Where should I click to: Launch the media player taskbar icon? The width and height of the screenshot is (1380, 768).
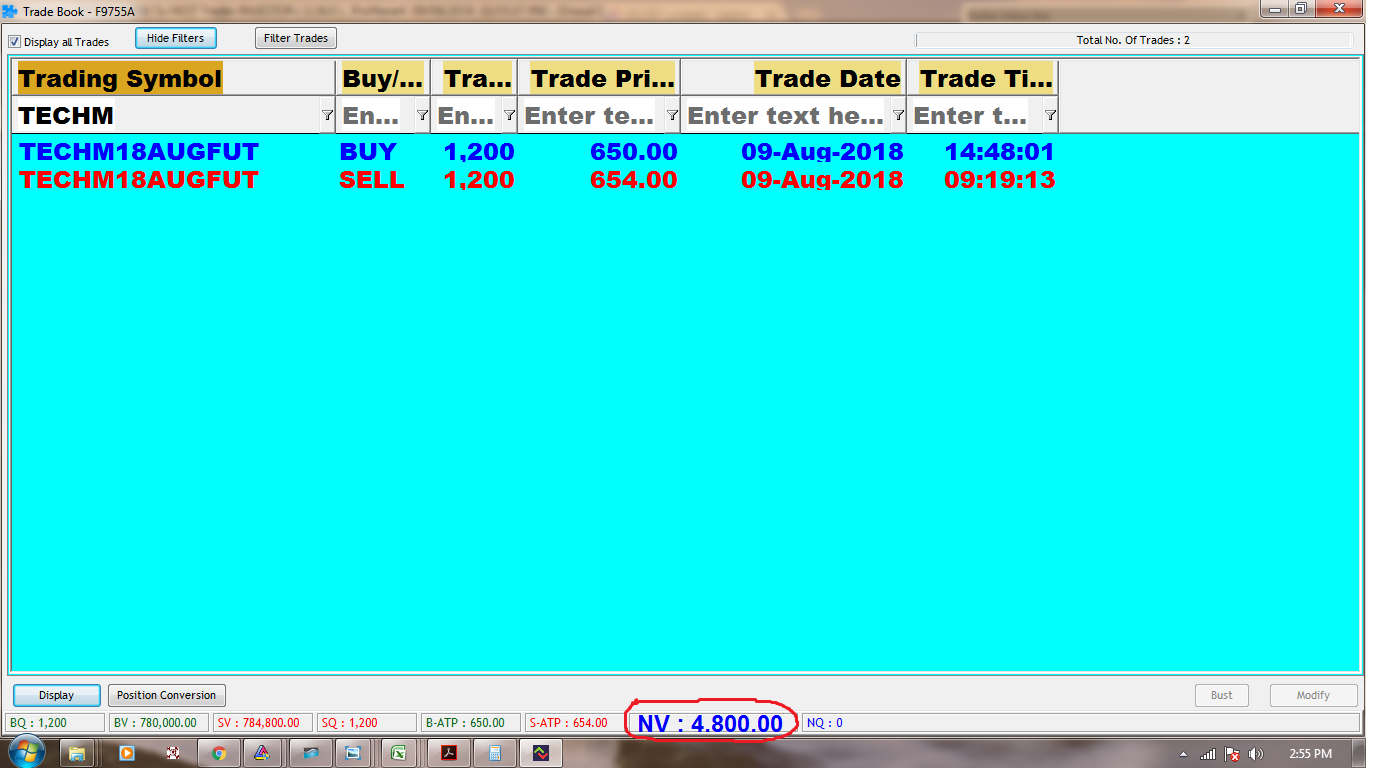pos(127,753)
